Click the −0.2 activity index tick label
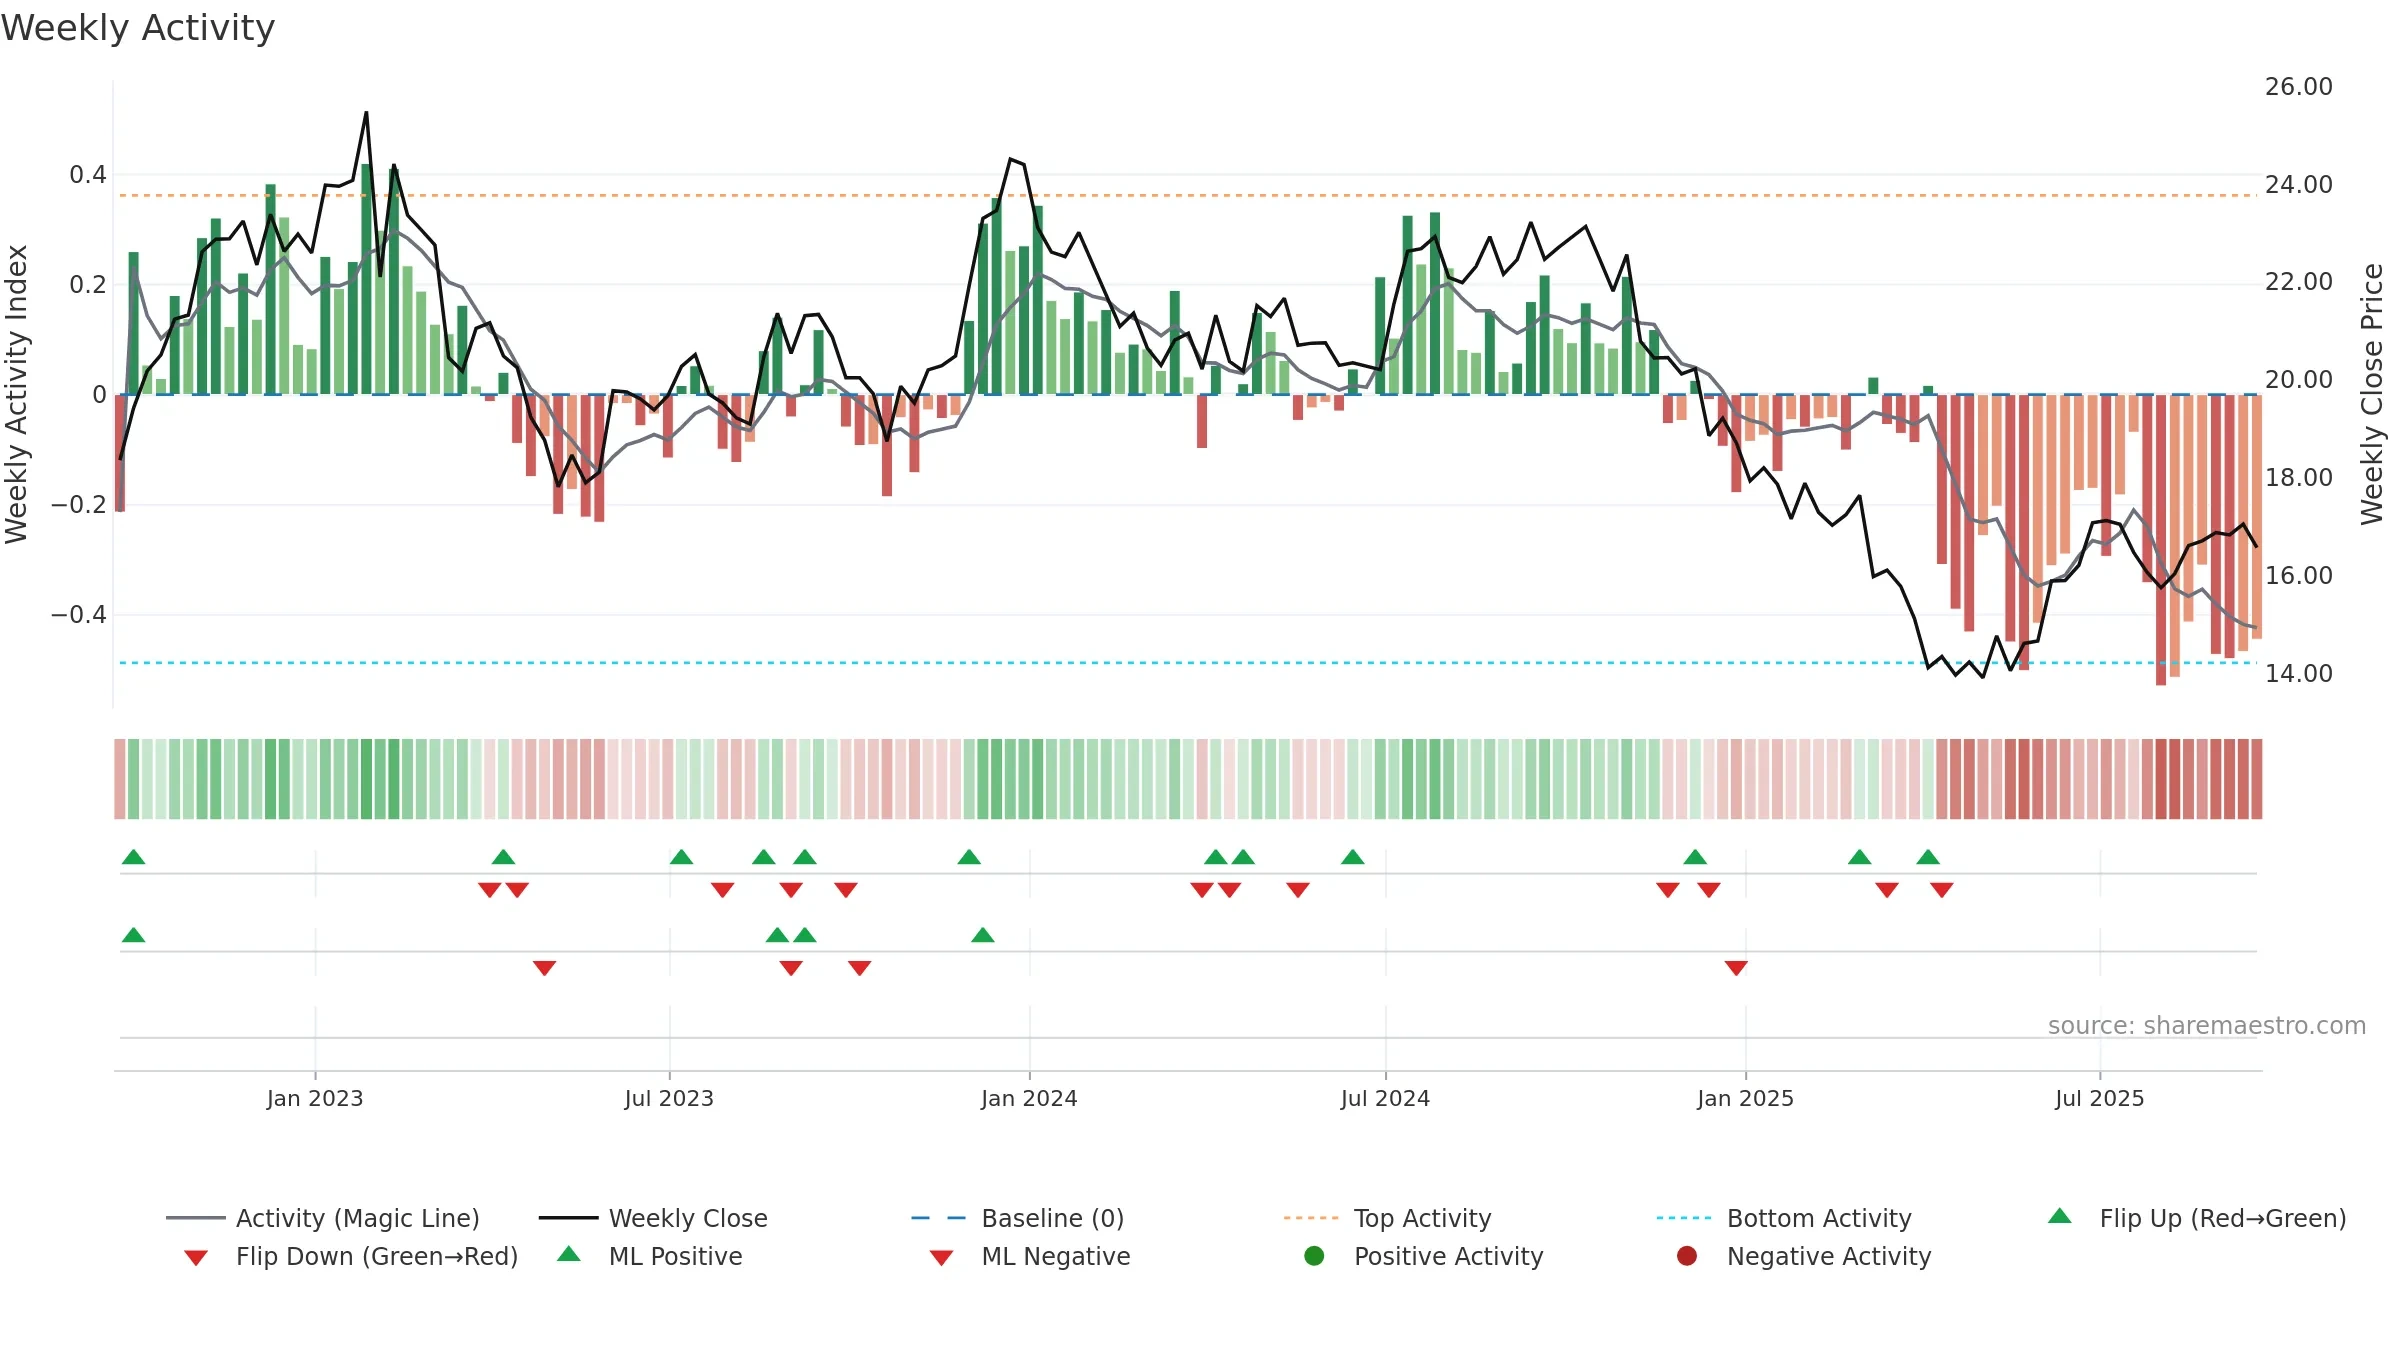 pos(79,504)
